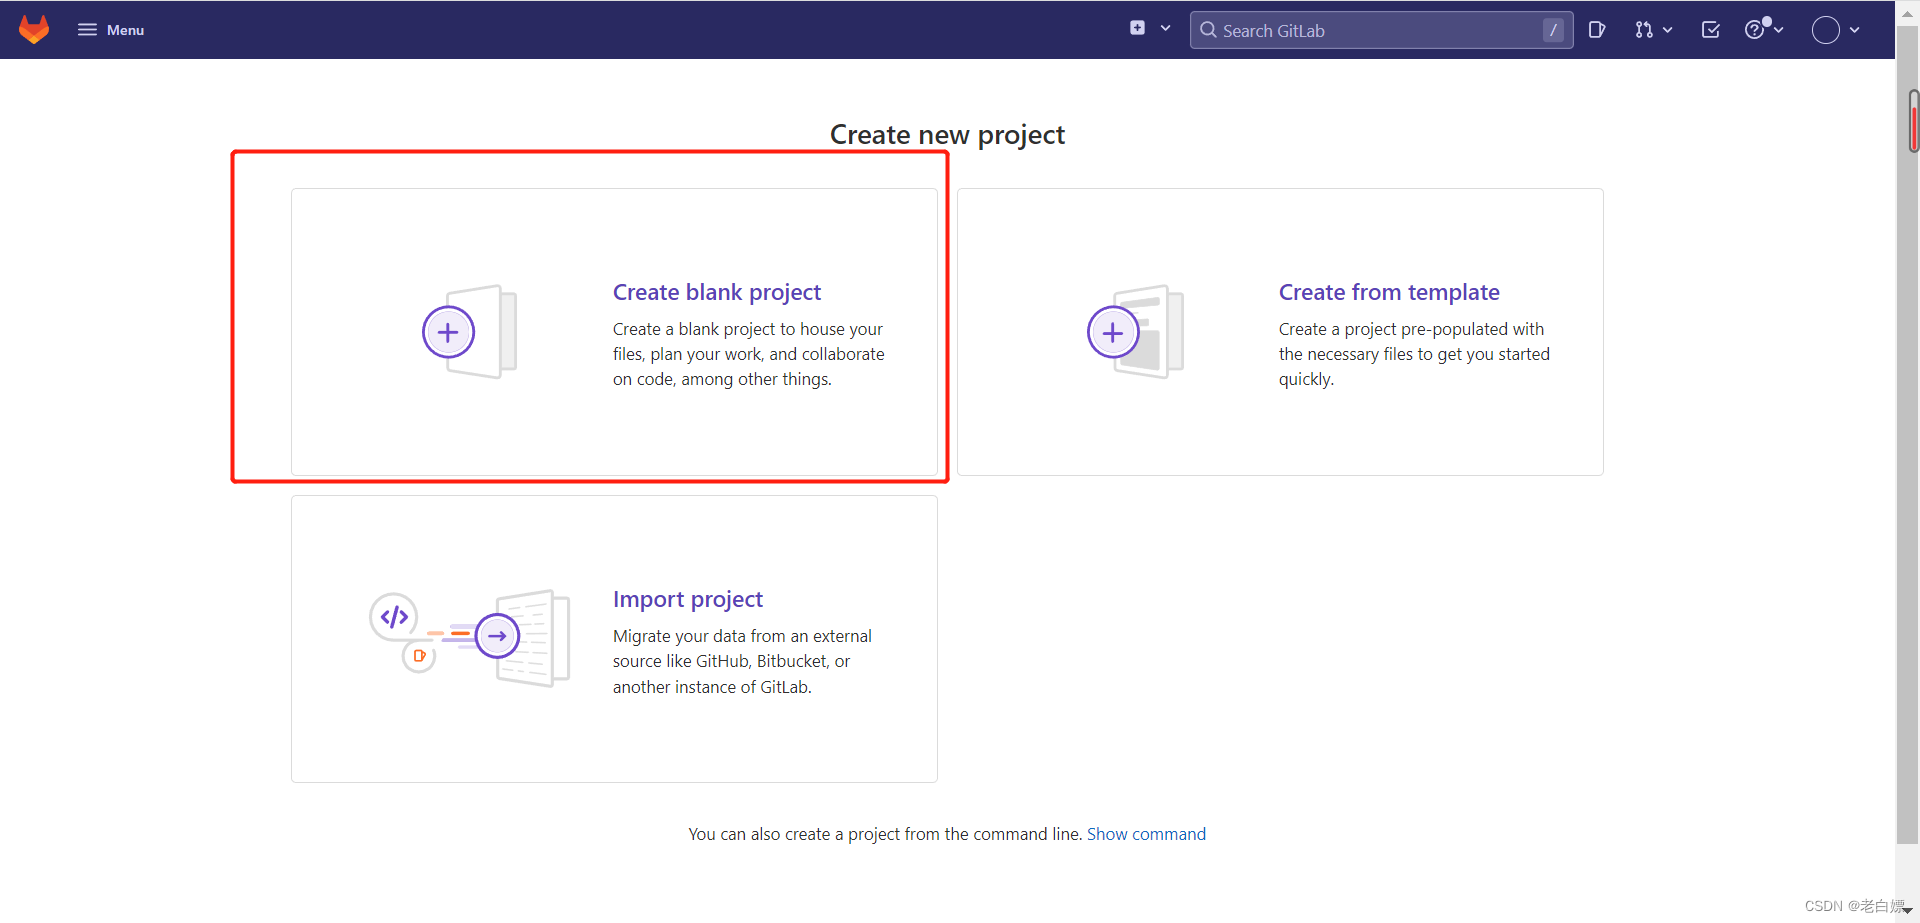Click the slash shortcut badge in search
The height and width of the screenshot is (923, 1920).
pyautogui.click(x=1553, y=30)
